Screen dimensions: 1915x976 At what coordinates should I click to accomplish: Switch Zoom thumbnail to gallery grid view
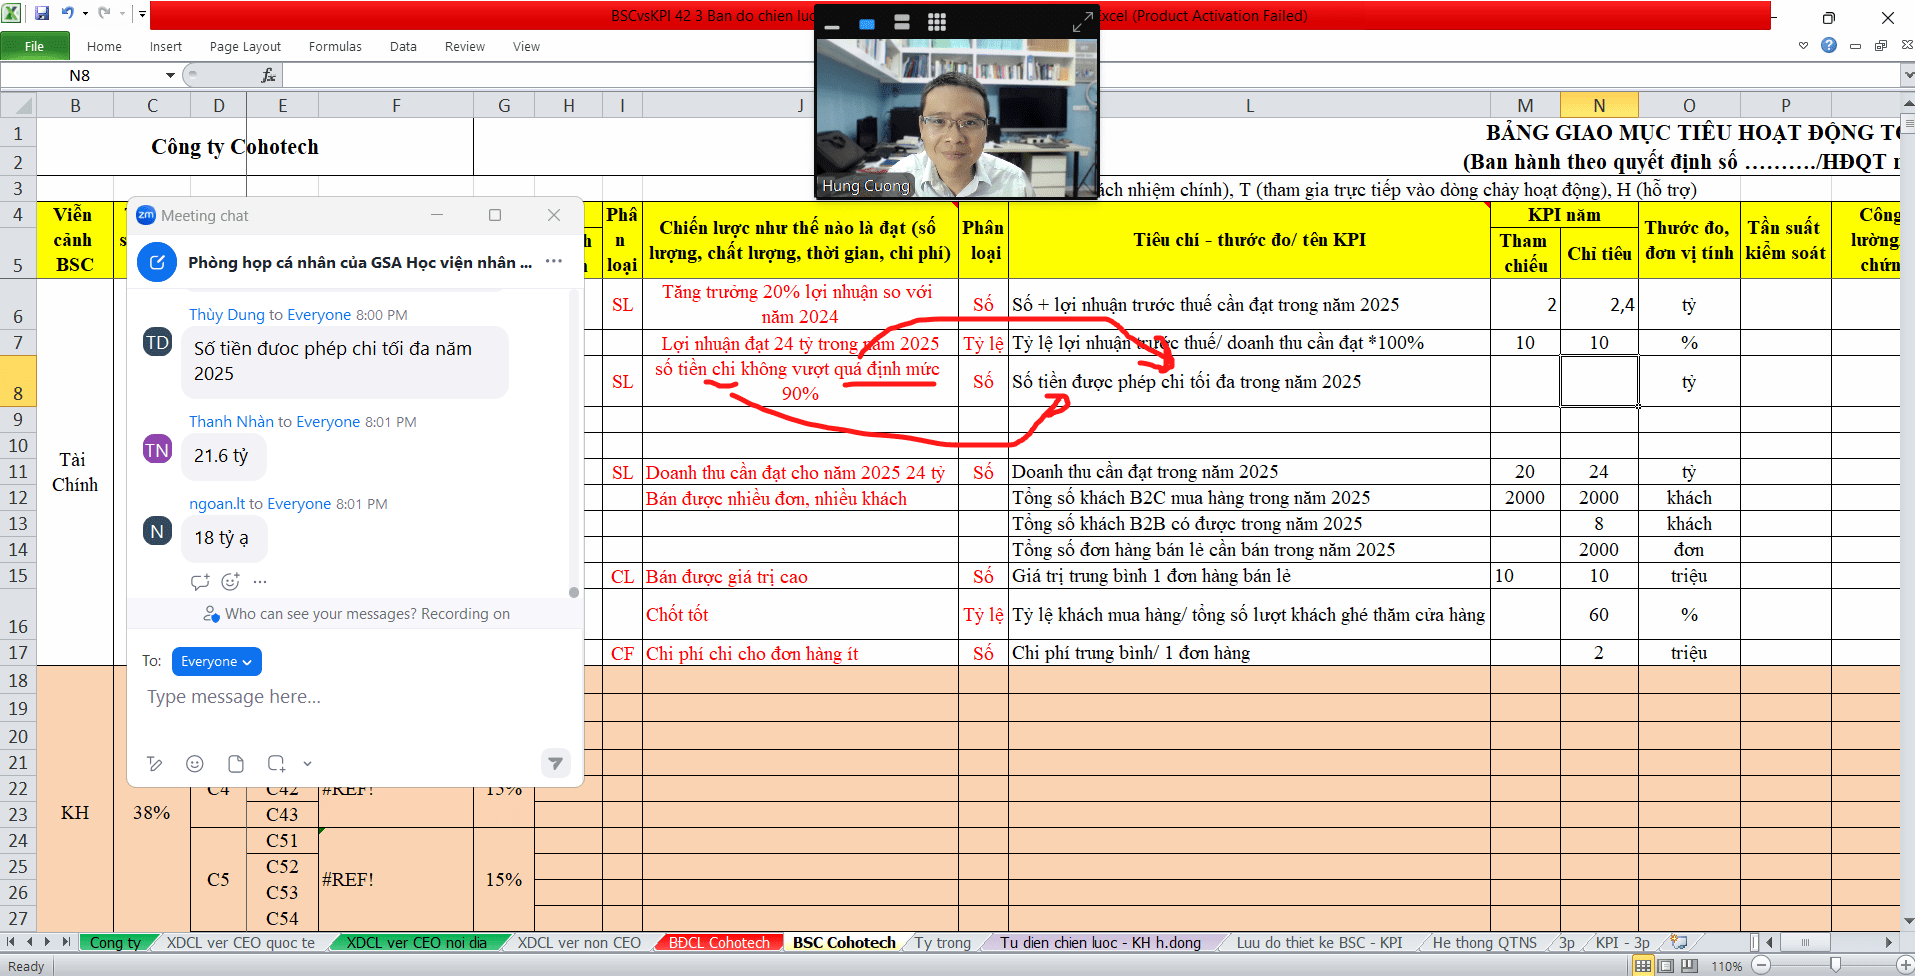[937, 22]
